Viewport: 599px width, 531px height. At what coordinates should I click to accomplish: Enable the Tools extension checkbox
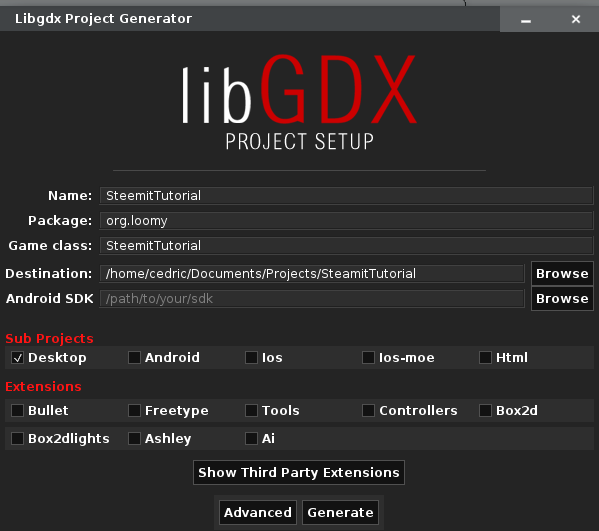[251, 411]
